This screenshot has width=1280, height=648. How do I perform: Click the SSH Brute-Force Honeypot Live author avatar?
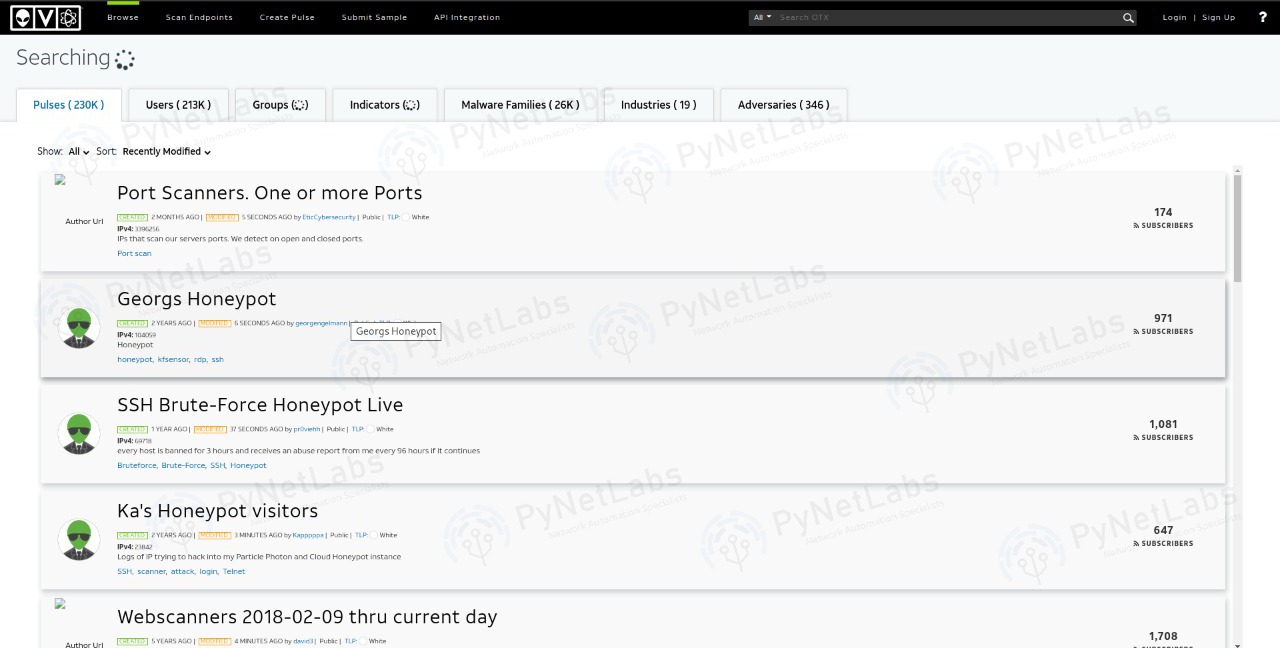79,434
